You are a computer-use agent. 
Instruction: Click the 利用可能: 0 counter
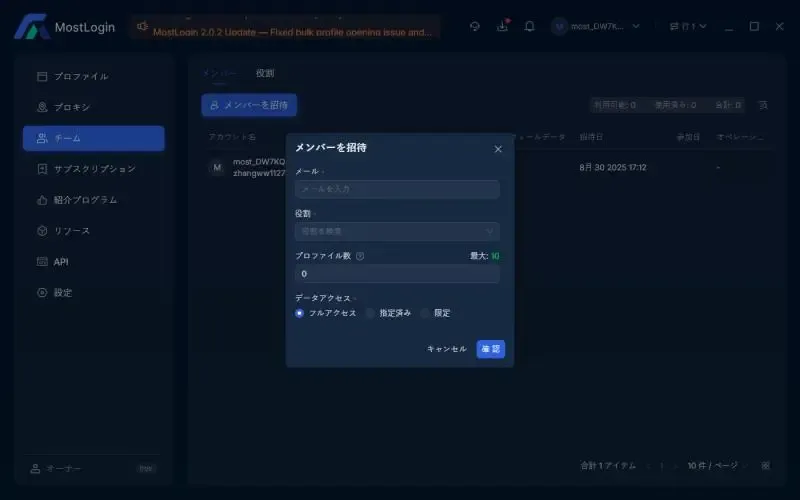(615, 105)
